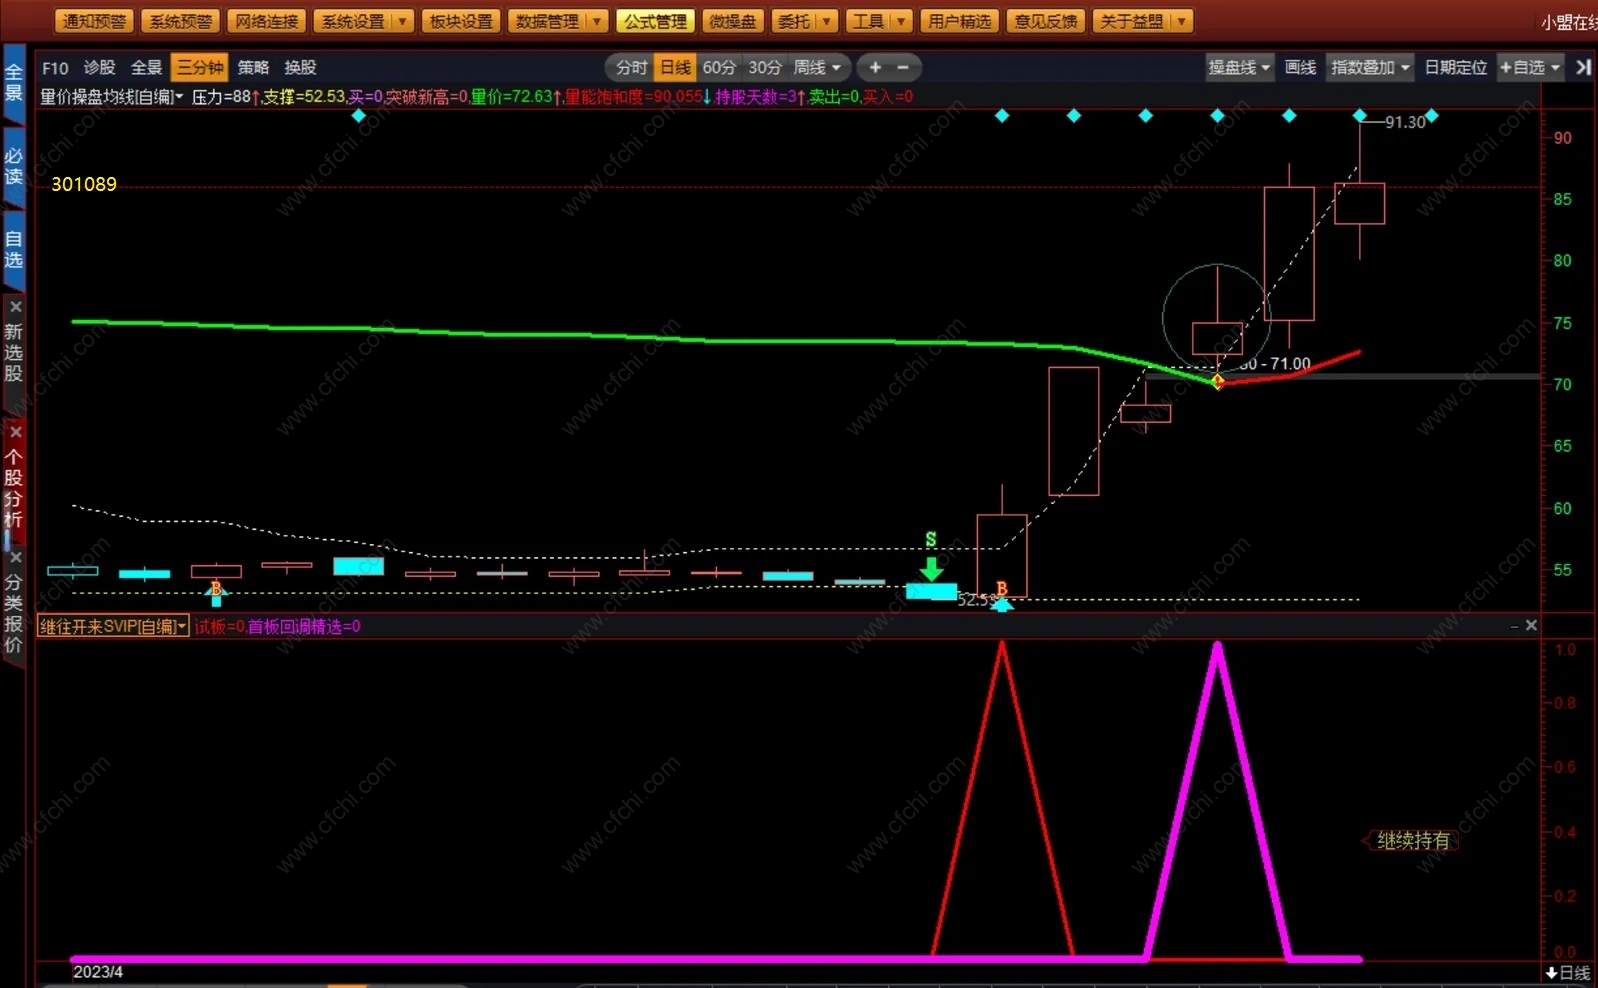Image resolution: width=1598 pixels, height=988 pixels.
Task: Minimize the sub-indicator panel
Action: 1514,626
